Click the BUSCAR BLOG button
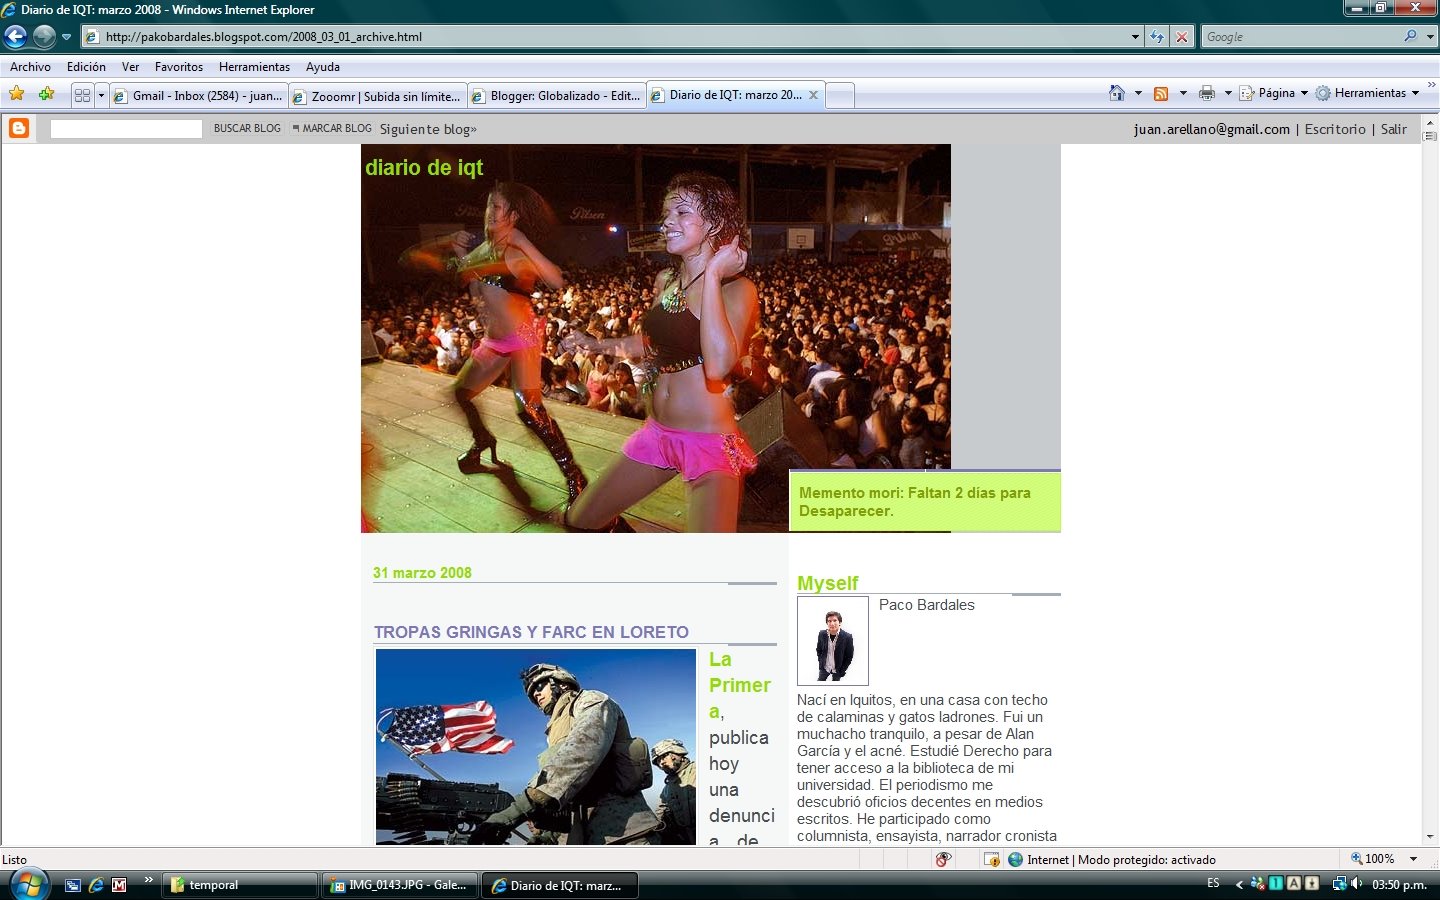 point(247,128)
